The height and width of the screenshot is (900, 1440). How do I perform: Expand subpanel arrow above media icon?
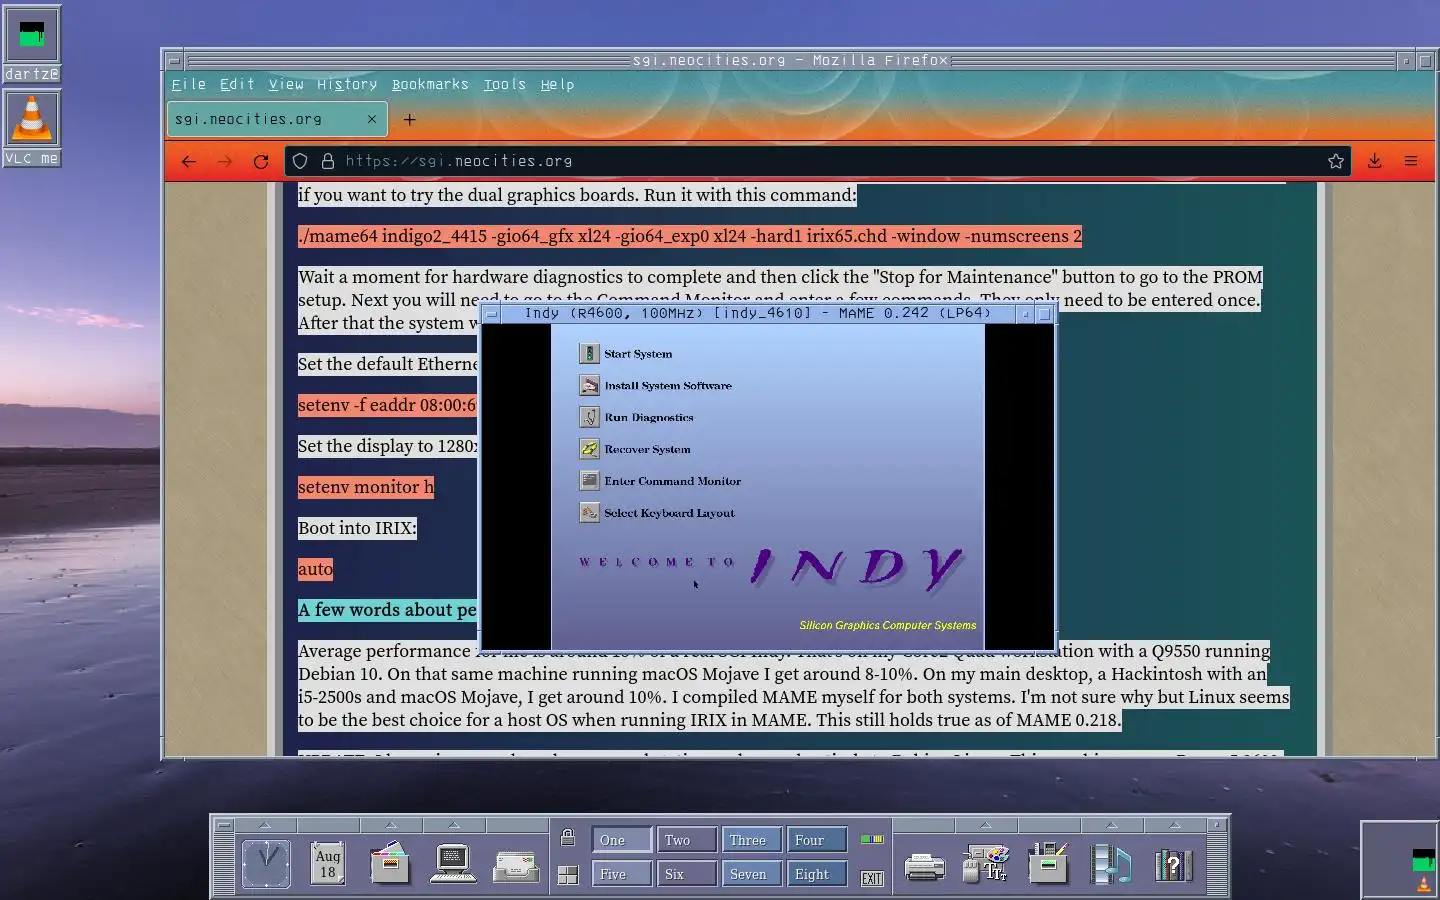coord(1111,825)
